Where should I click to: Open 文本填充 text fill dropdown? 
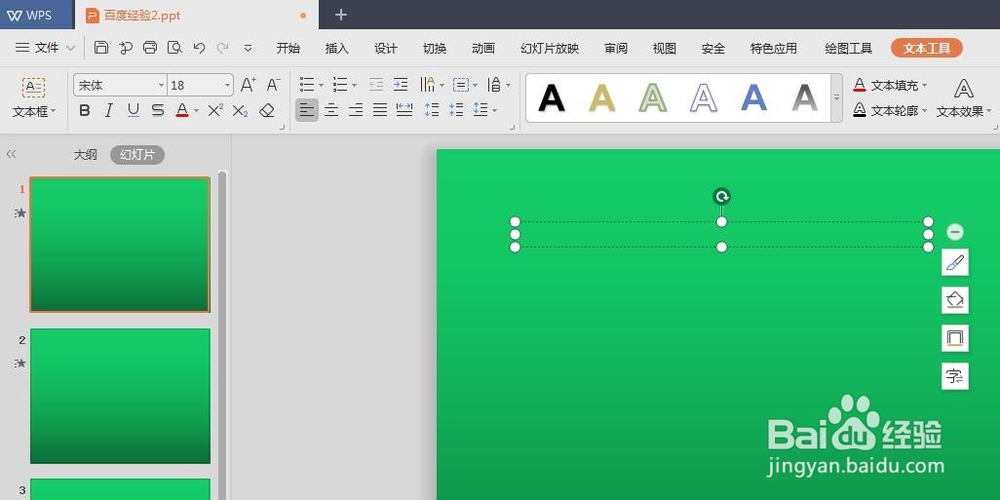(890, 85)
